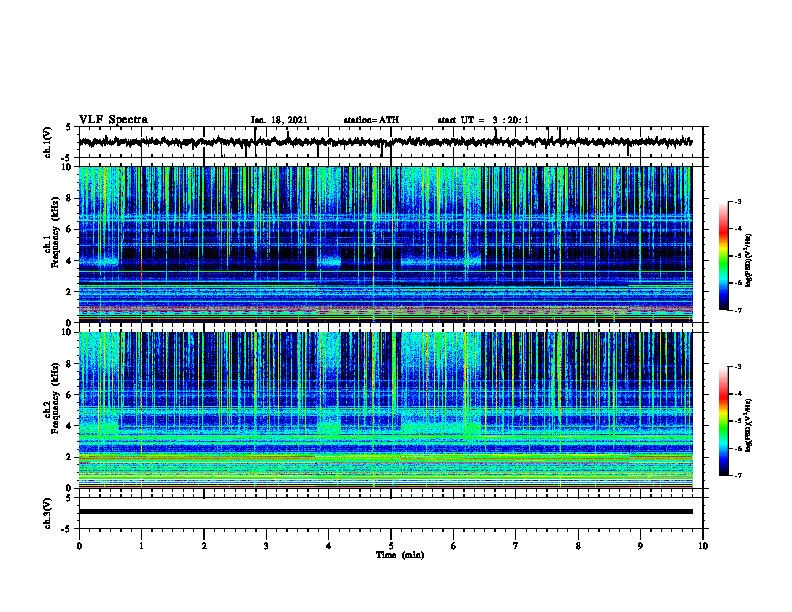This screenshot has height=612, width=792.
Task: Click the "8" kHz tick on ch.2 spectrogram
Action: 70,364
